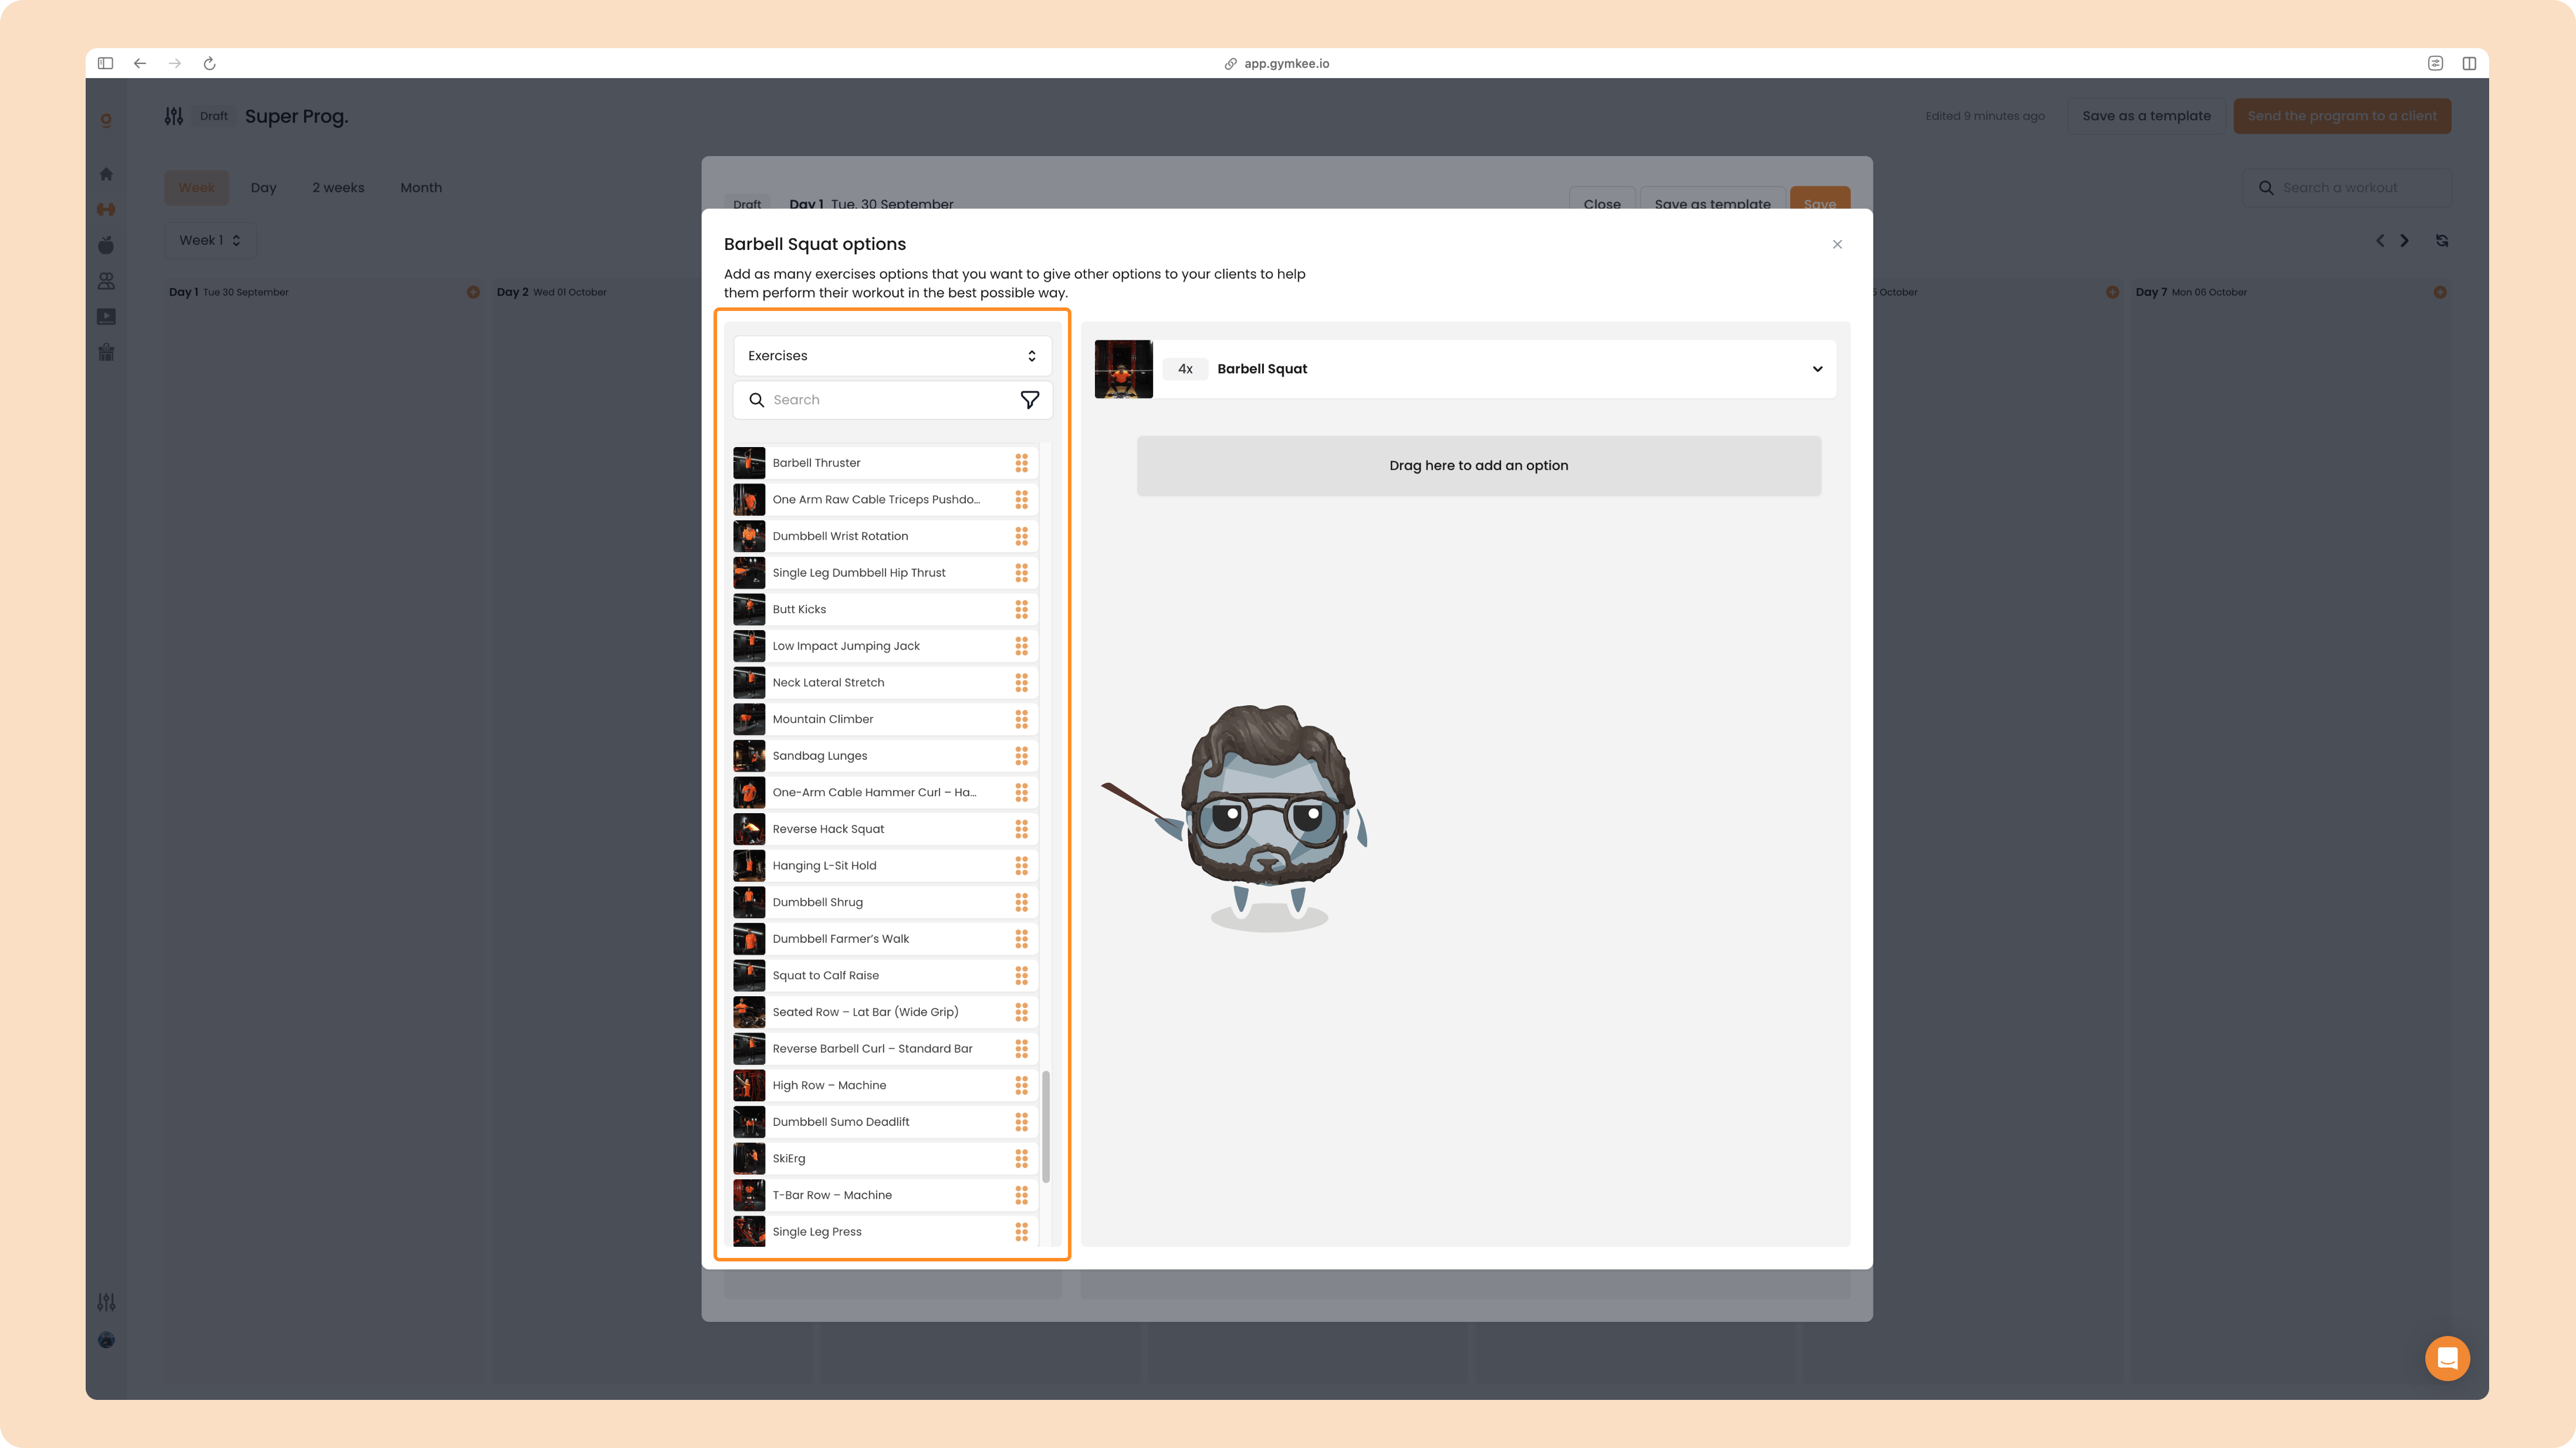Select the Seated Row – Lat Bar (Wide Grip) exercise
The image size is (2576, 1448).
[885, 1012]
